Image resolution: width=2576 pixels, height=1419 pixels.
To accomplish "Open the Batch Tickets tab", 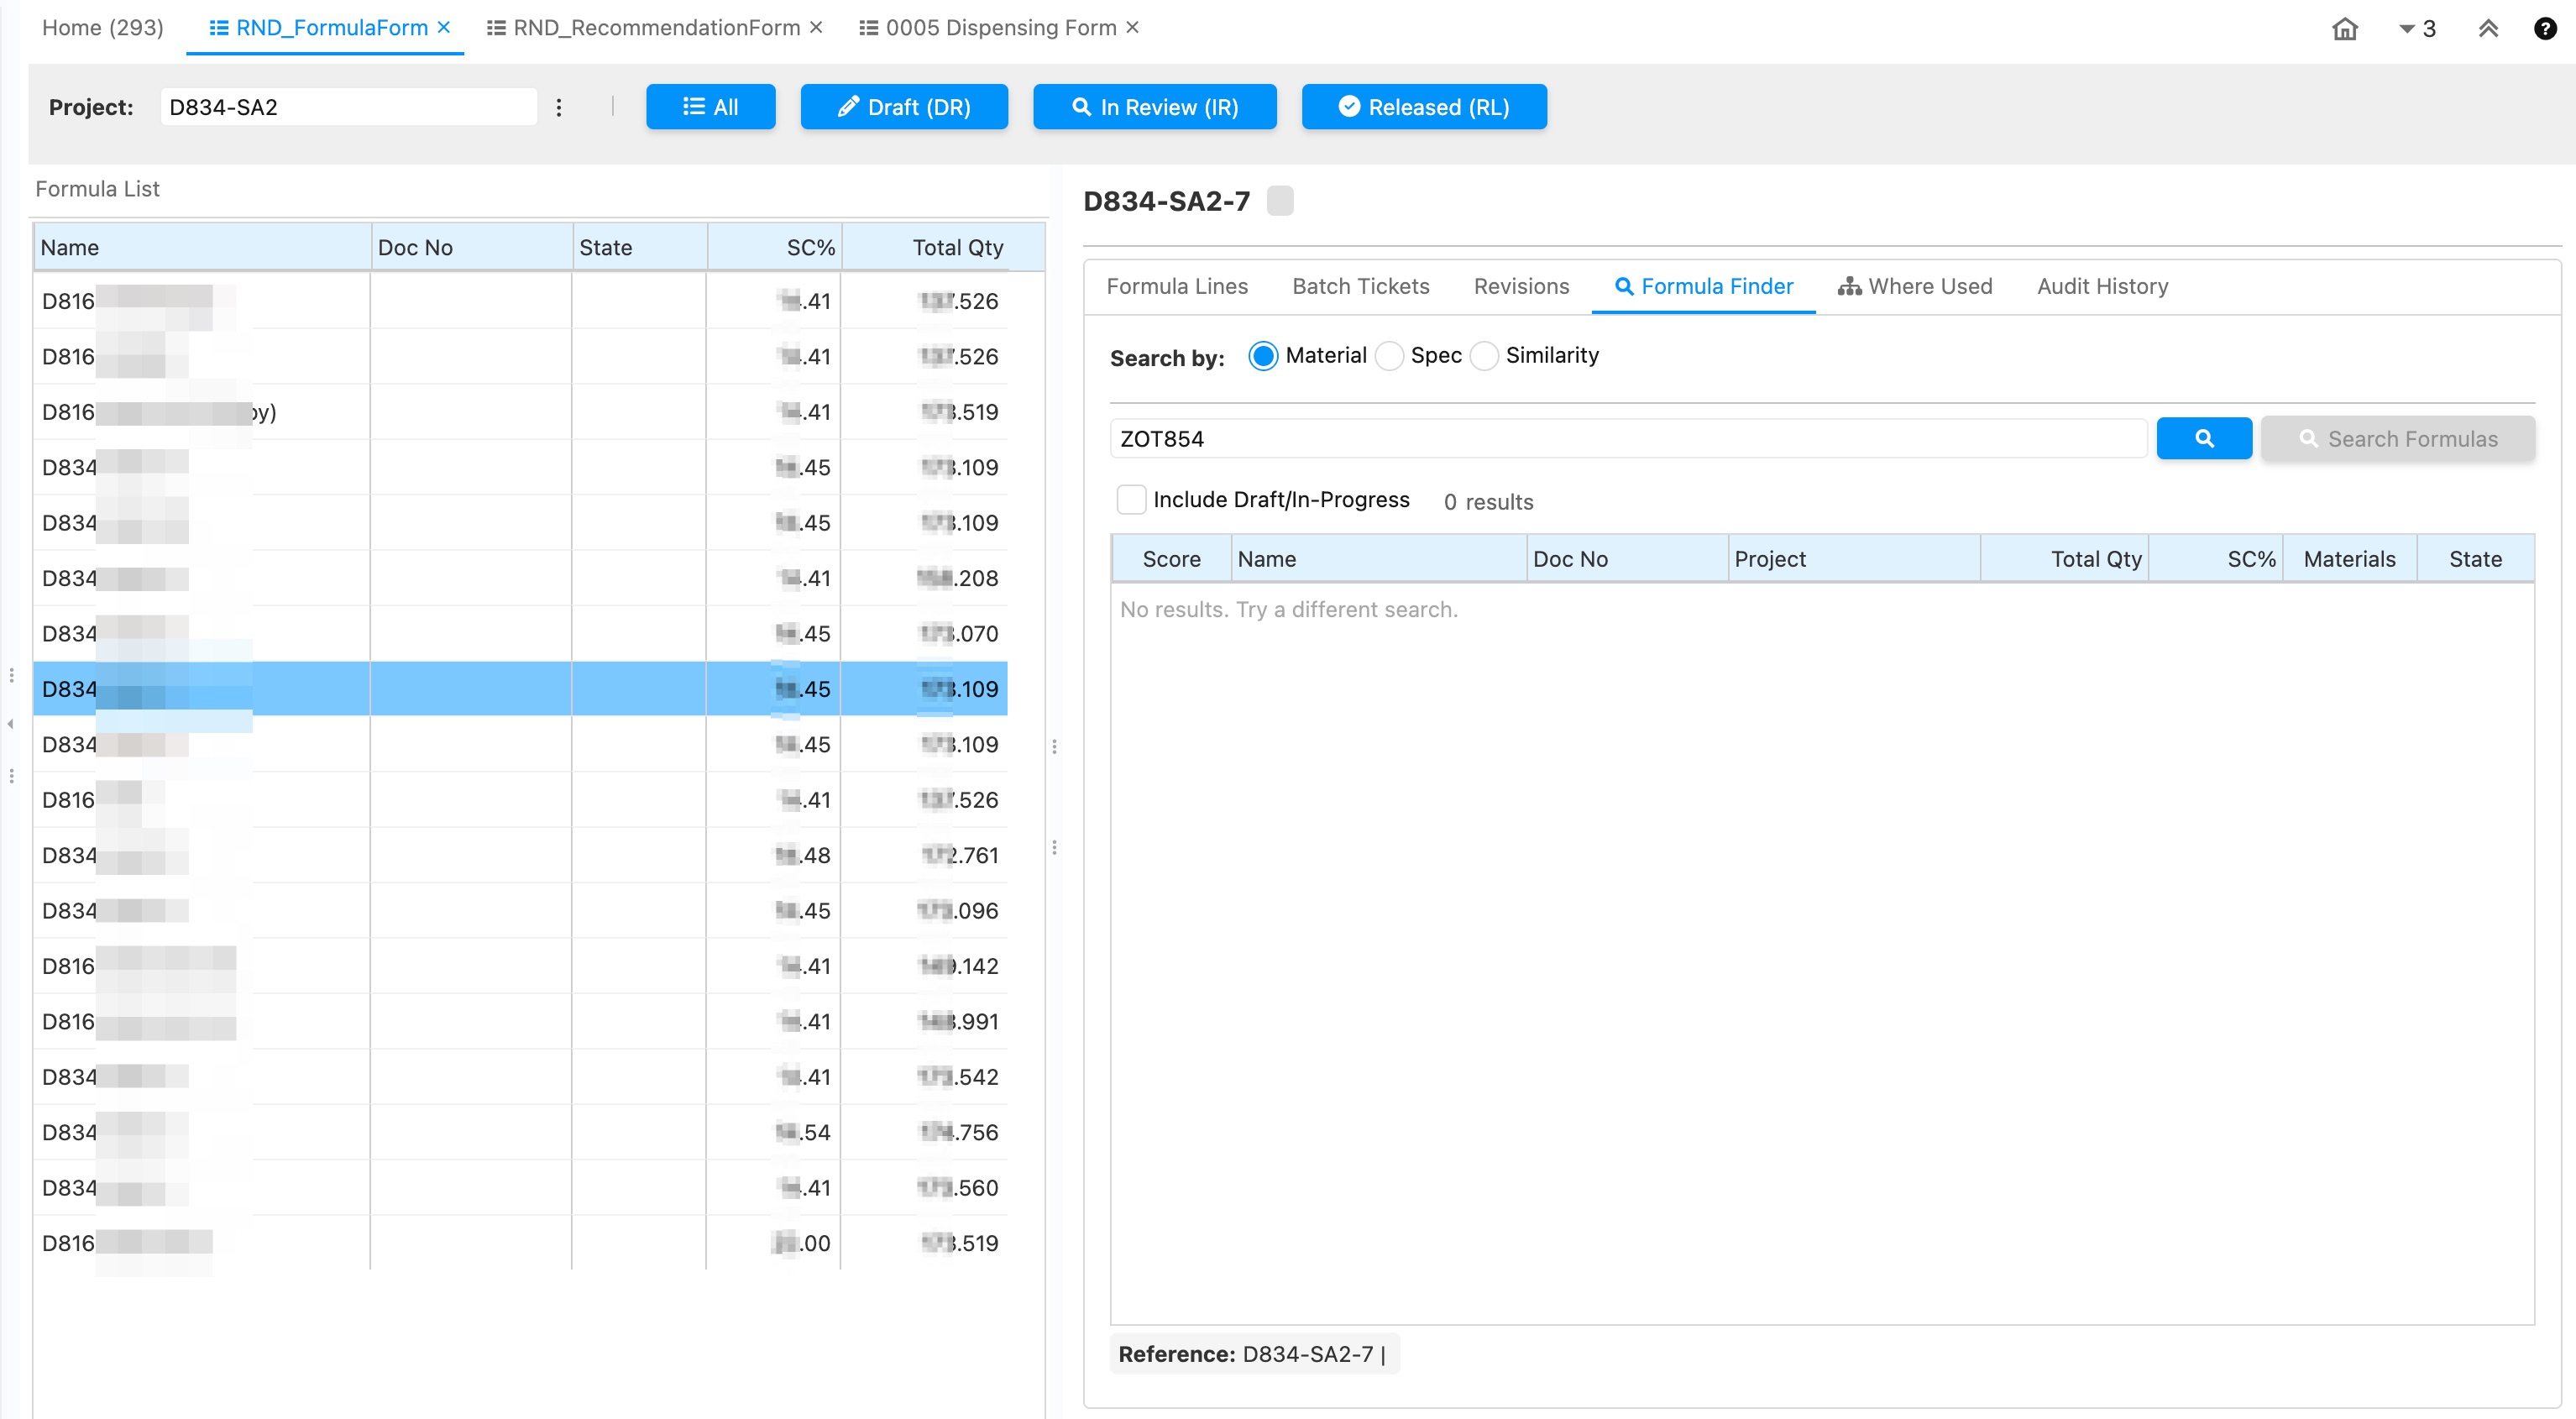I will point(1360,286).
